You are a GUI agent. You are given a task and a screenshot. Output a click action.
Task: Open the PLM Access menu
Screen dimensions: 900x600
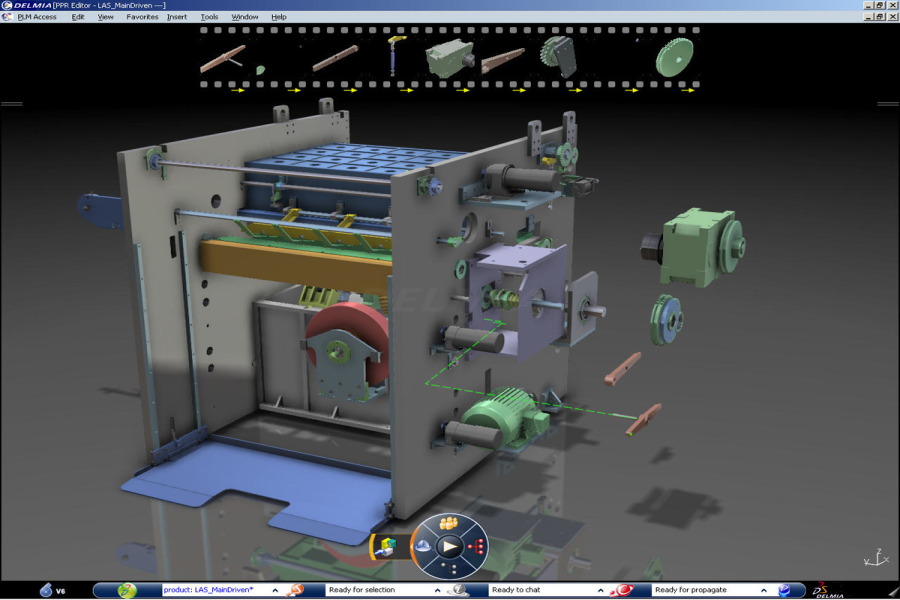[x=37, y=17]
